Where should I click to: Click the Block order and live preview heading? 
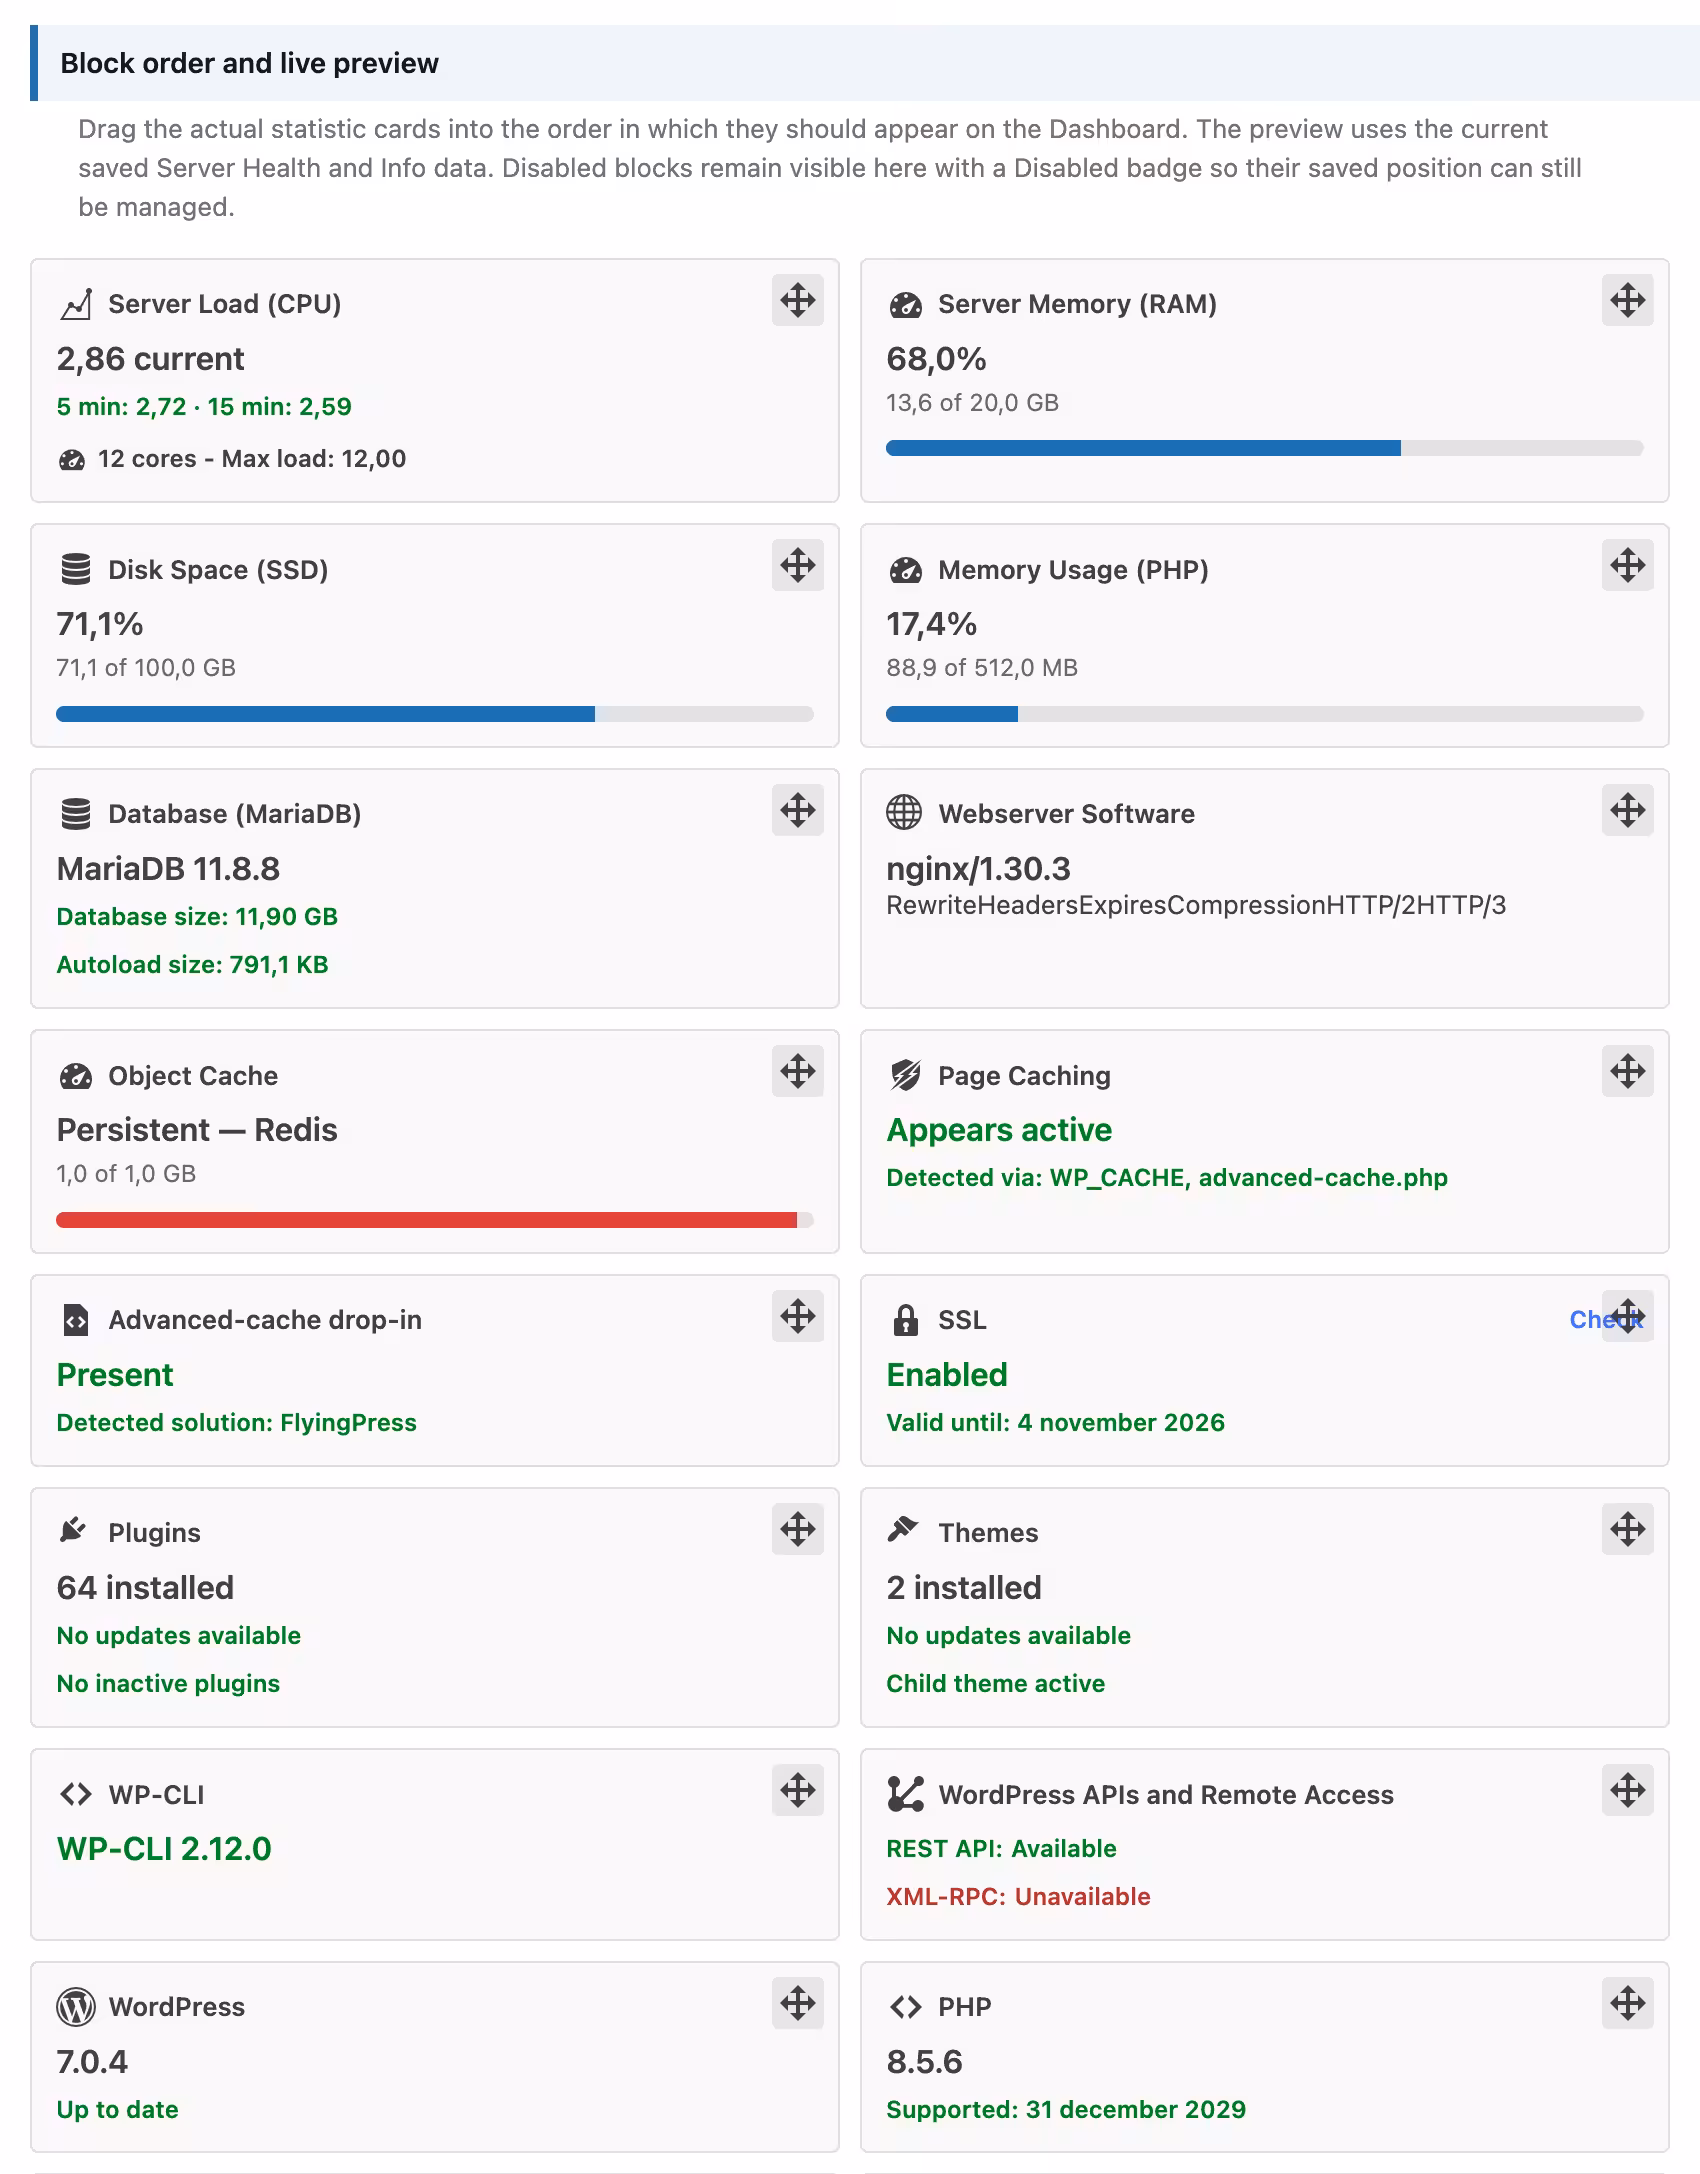(249, 63)
